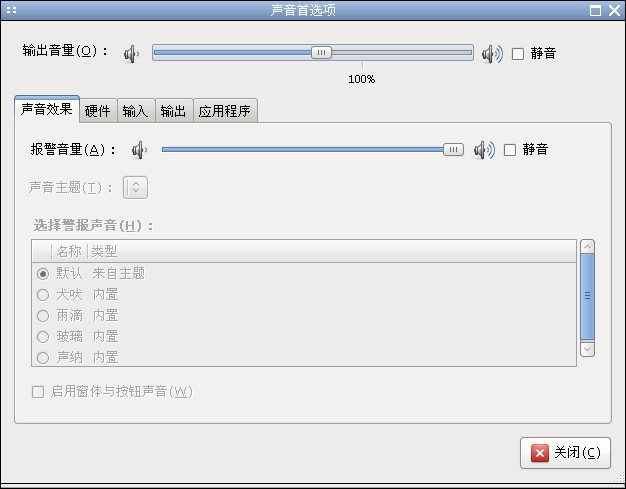The height and width of the screenshot is (489, 626).
Task: Open the 声音主题 dropdown
Action: point(135,187)
